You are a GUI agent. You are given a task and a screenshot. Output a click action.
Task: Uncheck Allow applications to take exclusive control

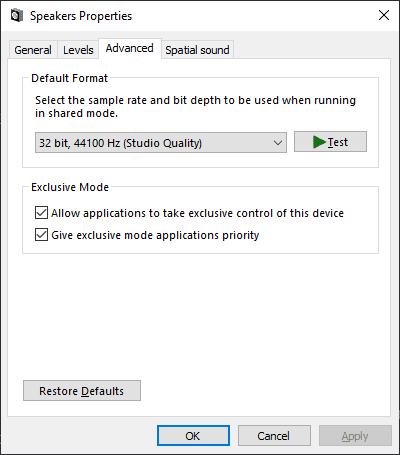click(41, 213)
